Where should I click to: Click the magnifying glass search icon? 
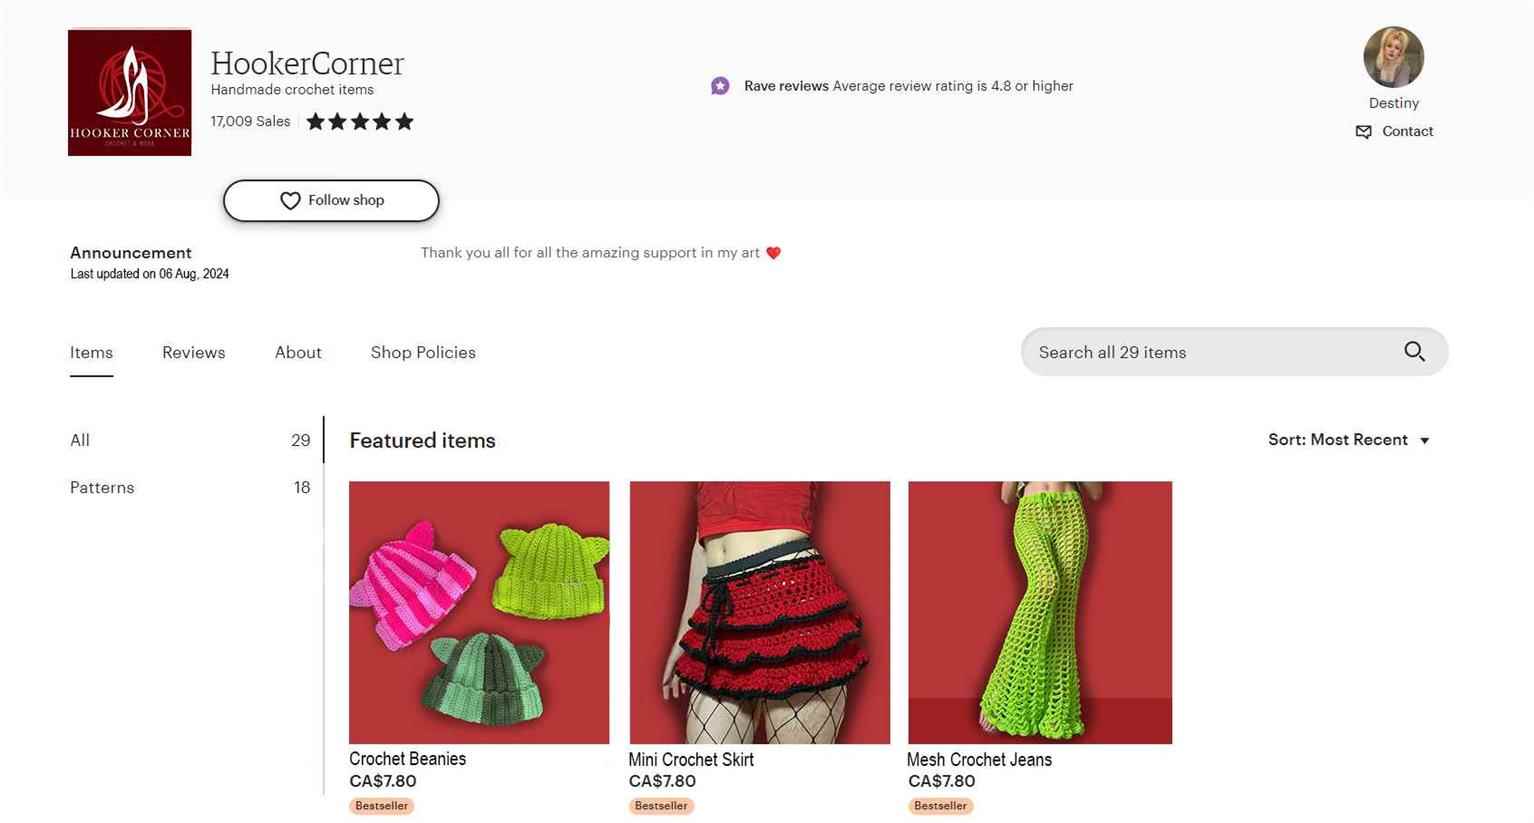click(x=1414, y=352)
